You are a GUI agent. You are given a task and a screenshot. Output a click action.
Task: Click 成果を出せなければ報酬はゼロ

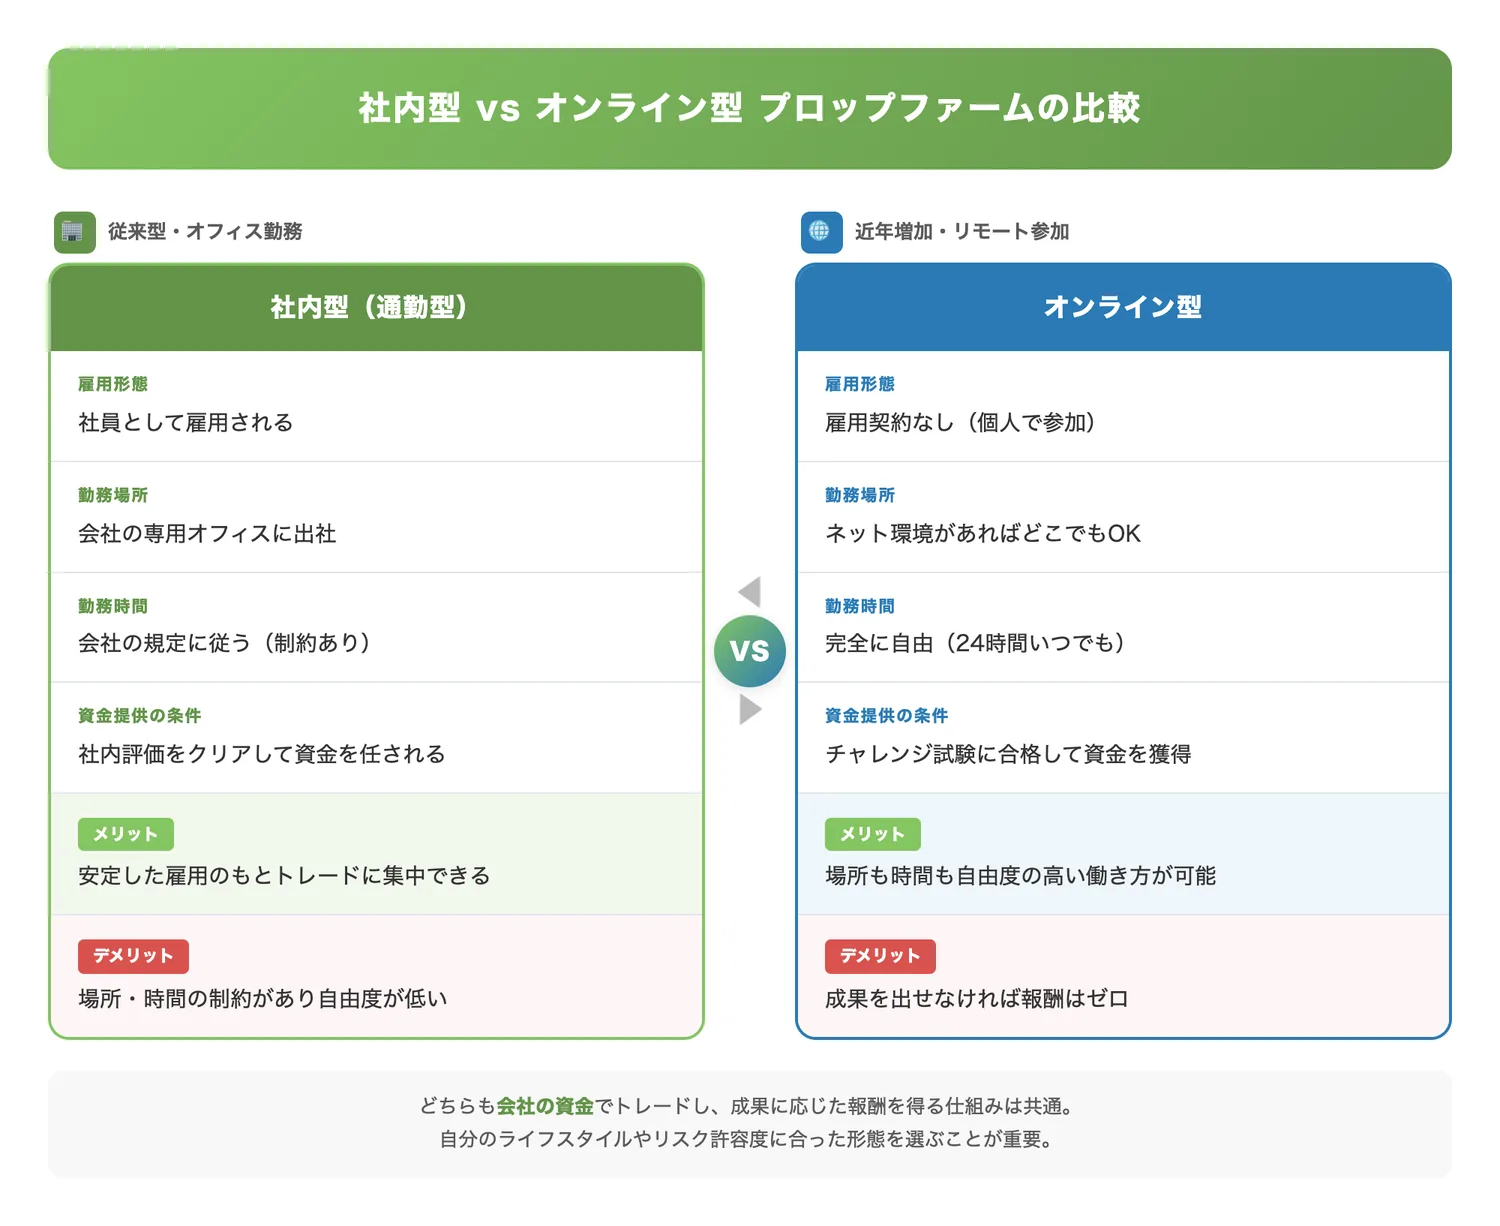tap(977, 999)
